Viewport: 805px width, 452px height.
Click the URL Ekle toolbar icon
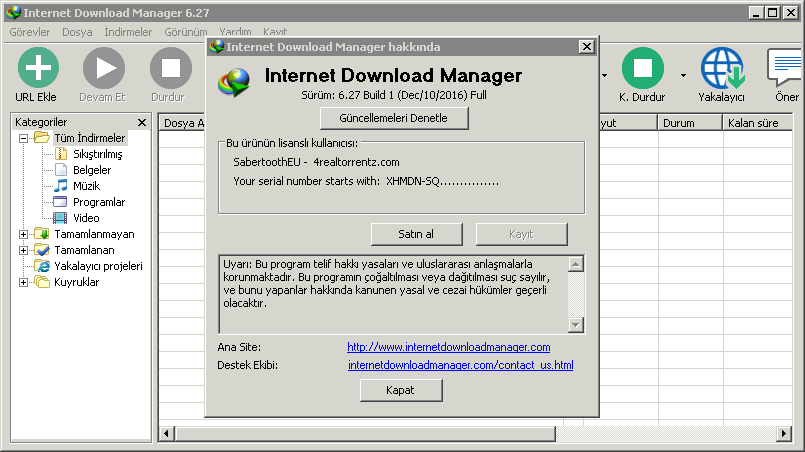(x=38, y=68)
